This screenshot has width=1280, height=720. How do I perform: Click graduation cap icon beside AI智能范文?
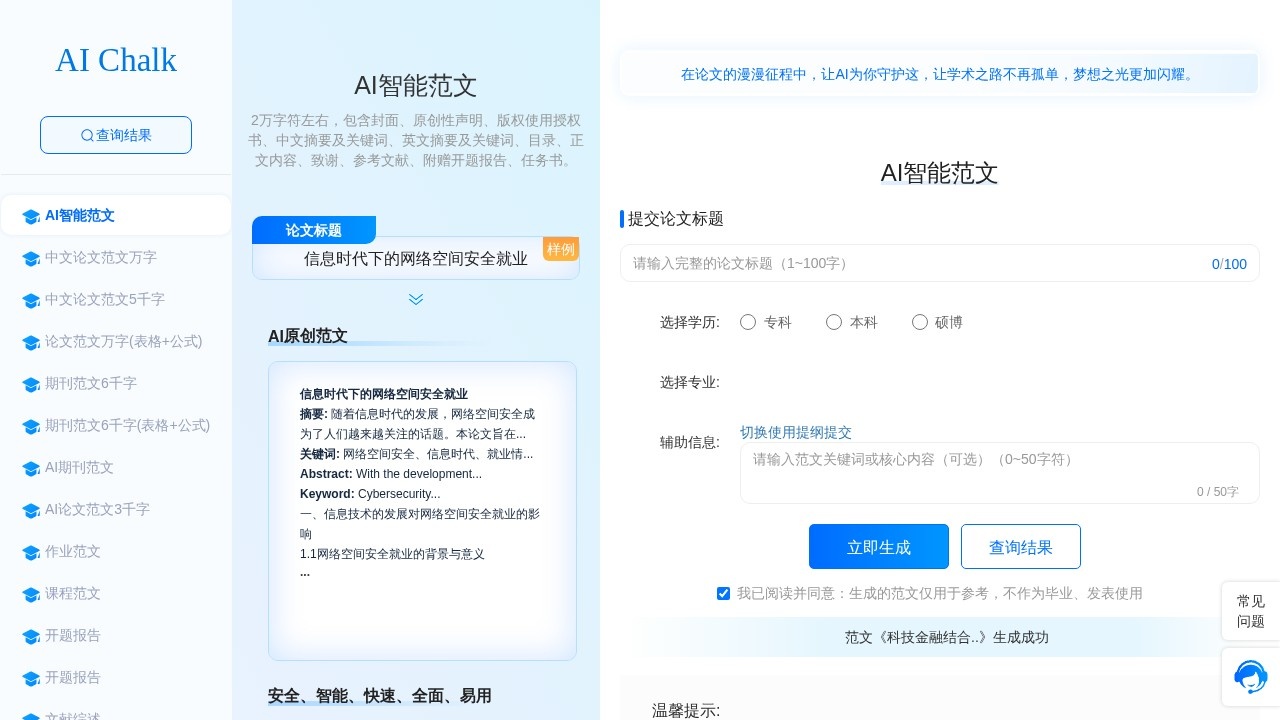click(x=31, y=217)
